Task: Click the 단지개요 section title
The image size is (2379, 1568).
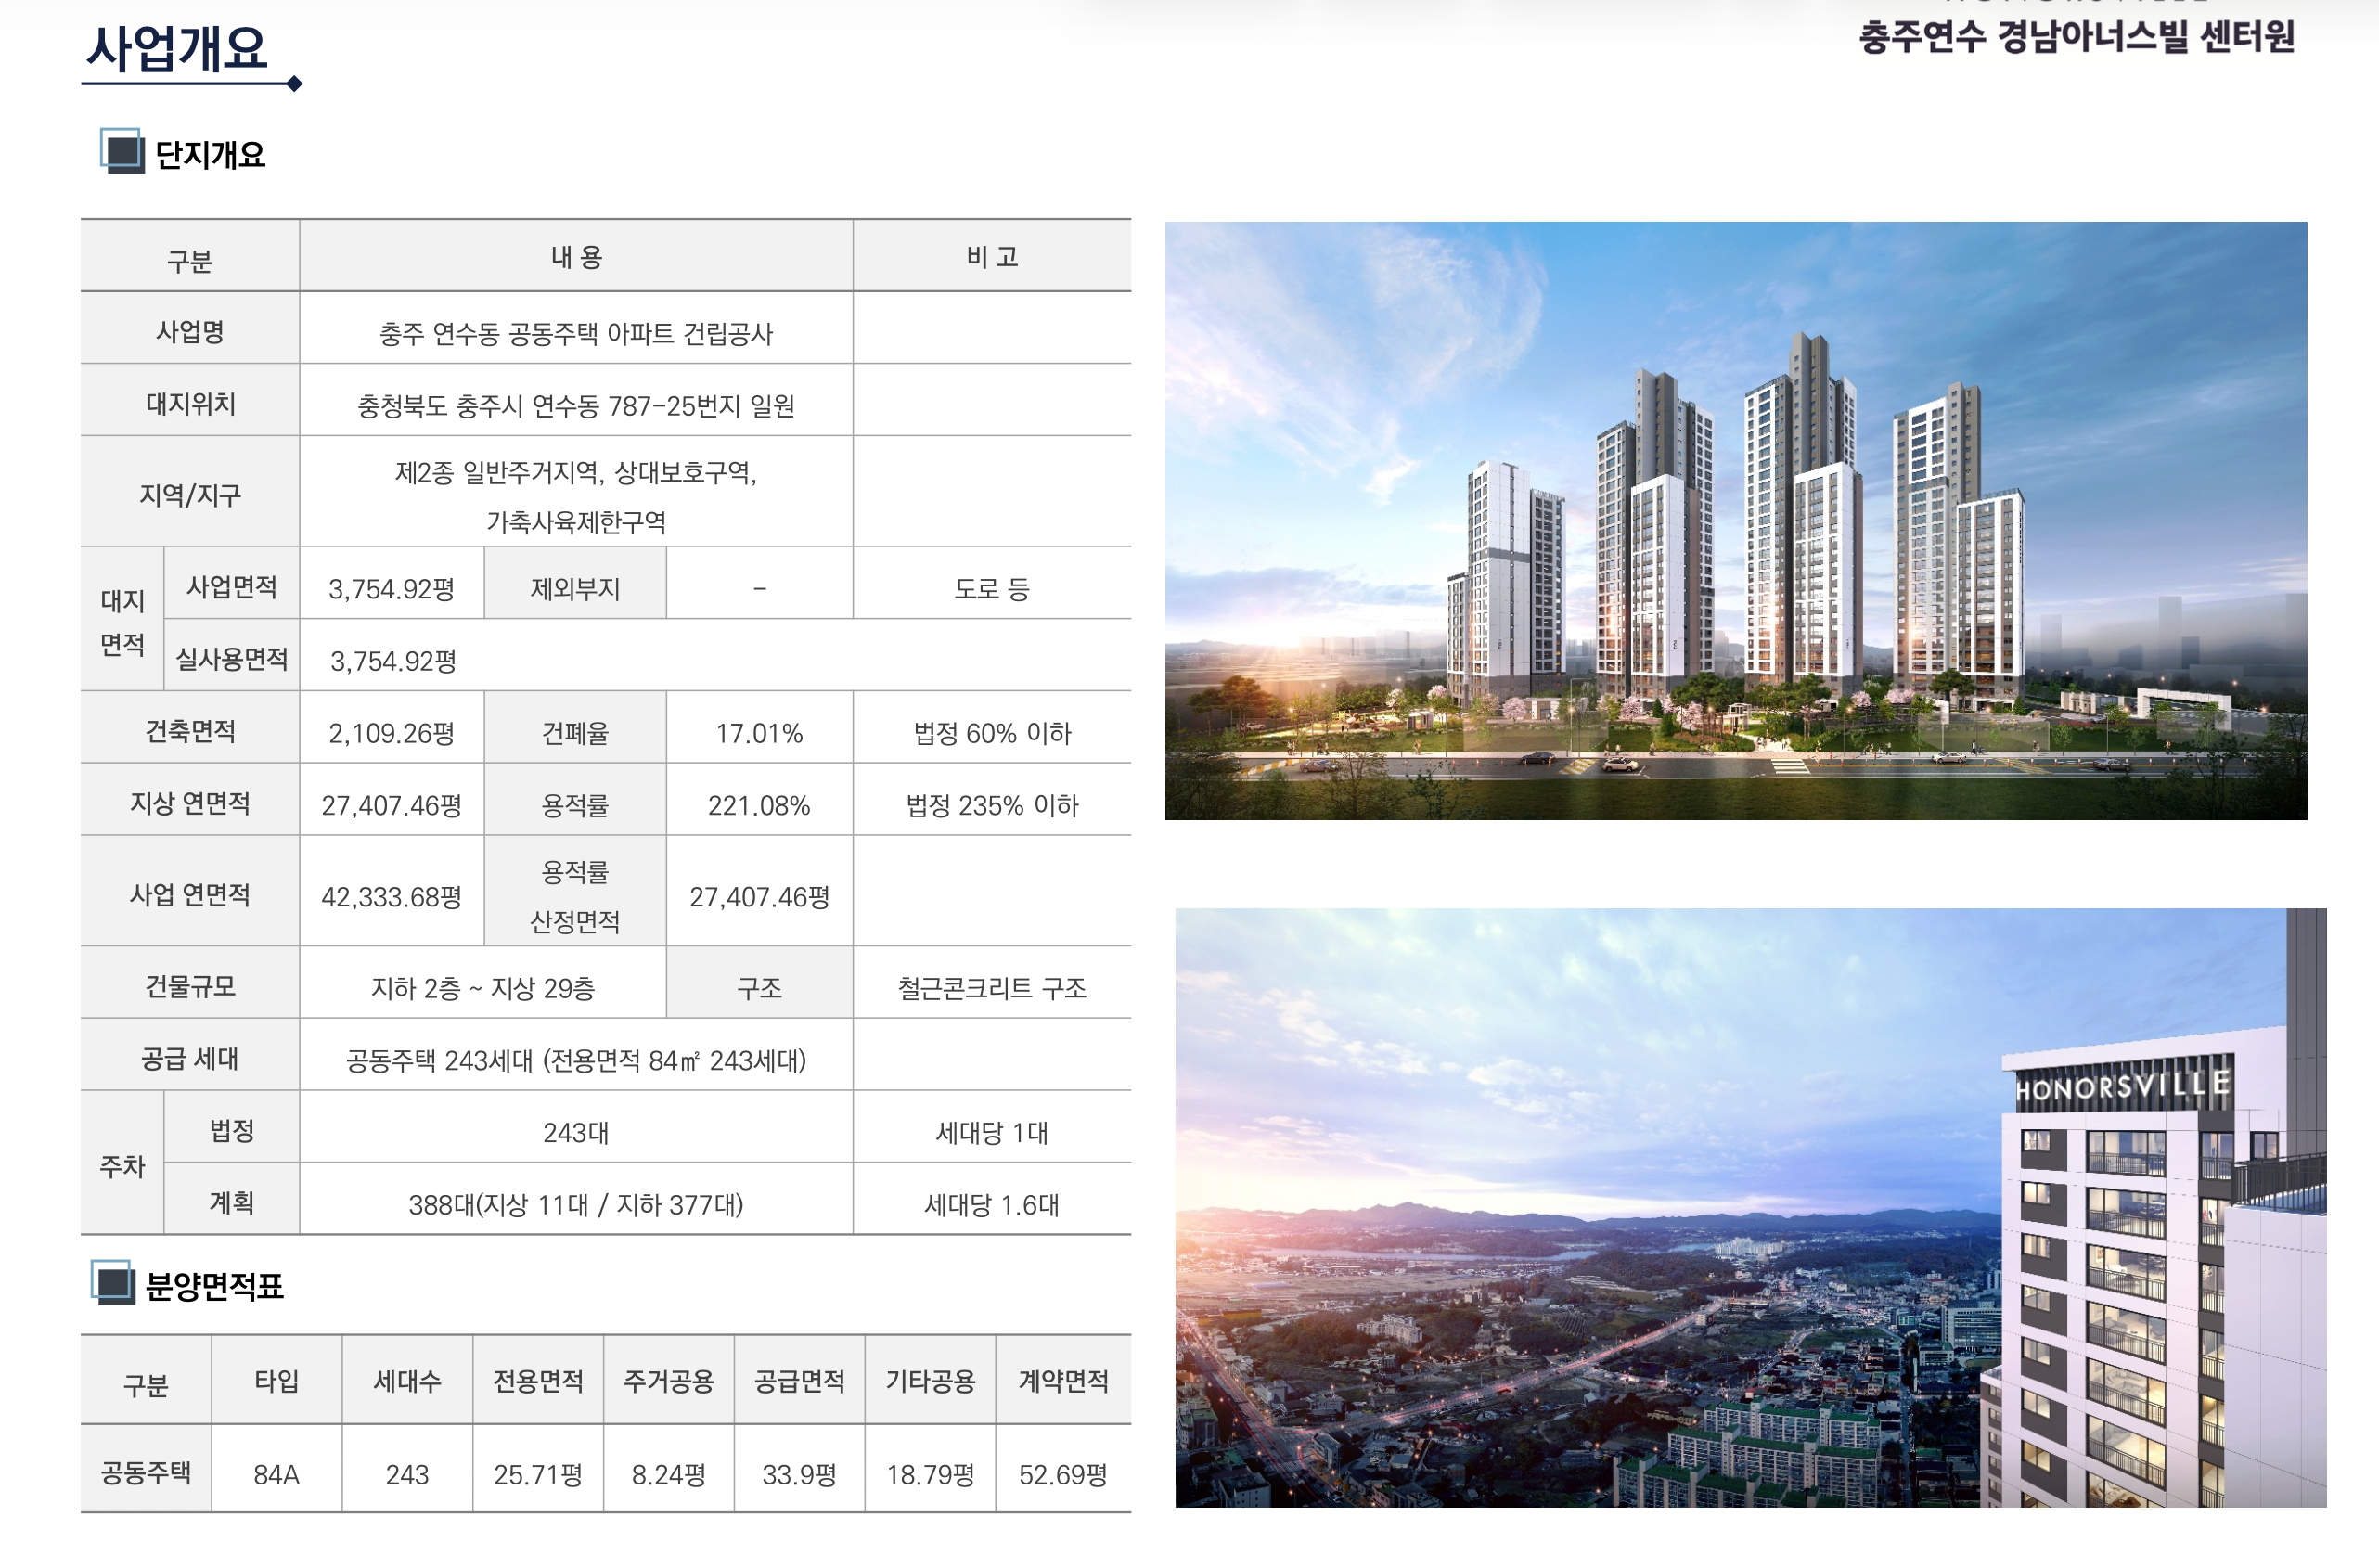Action: [213, 154]
